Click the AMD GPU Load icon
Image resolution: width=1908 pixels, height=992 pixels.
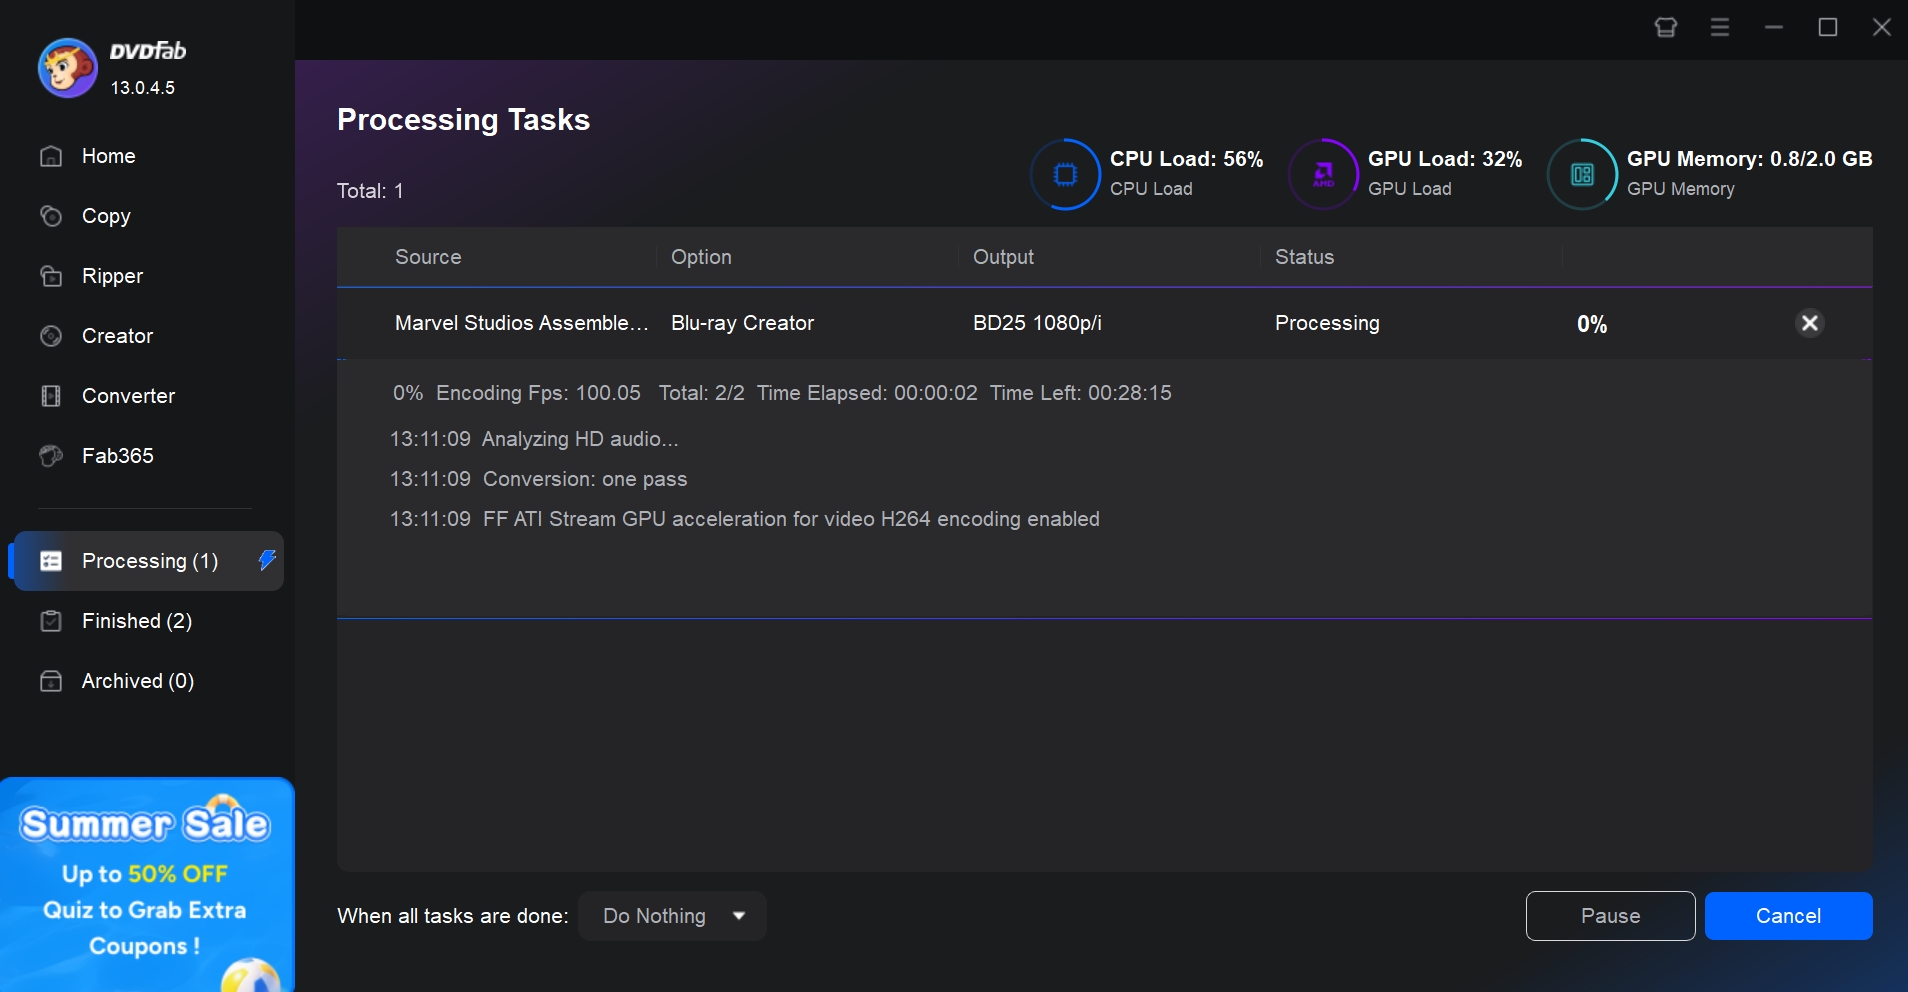1322,174
